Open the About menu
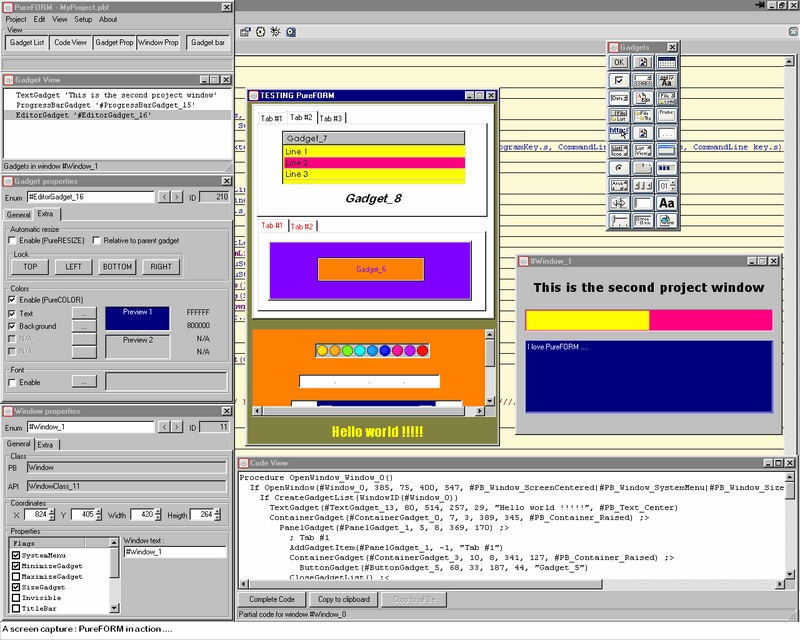The image size is (800, 640). point(108,19)
